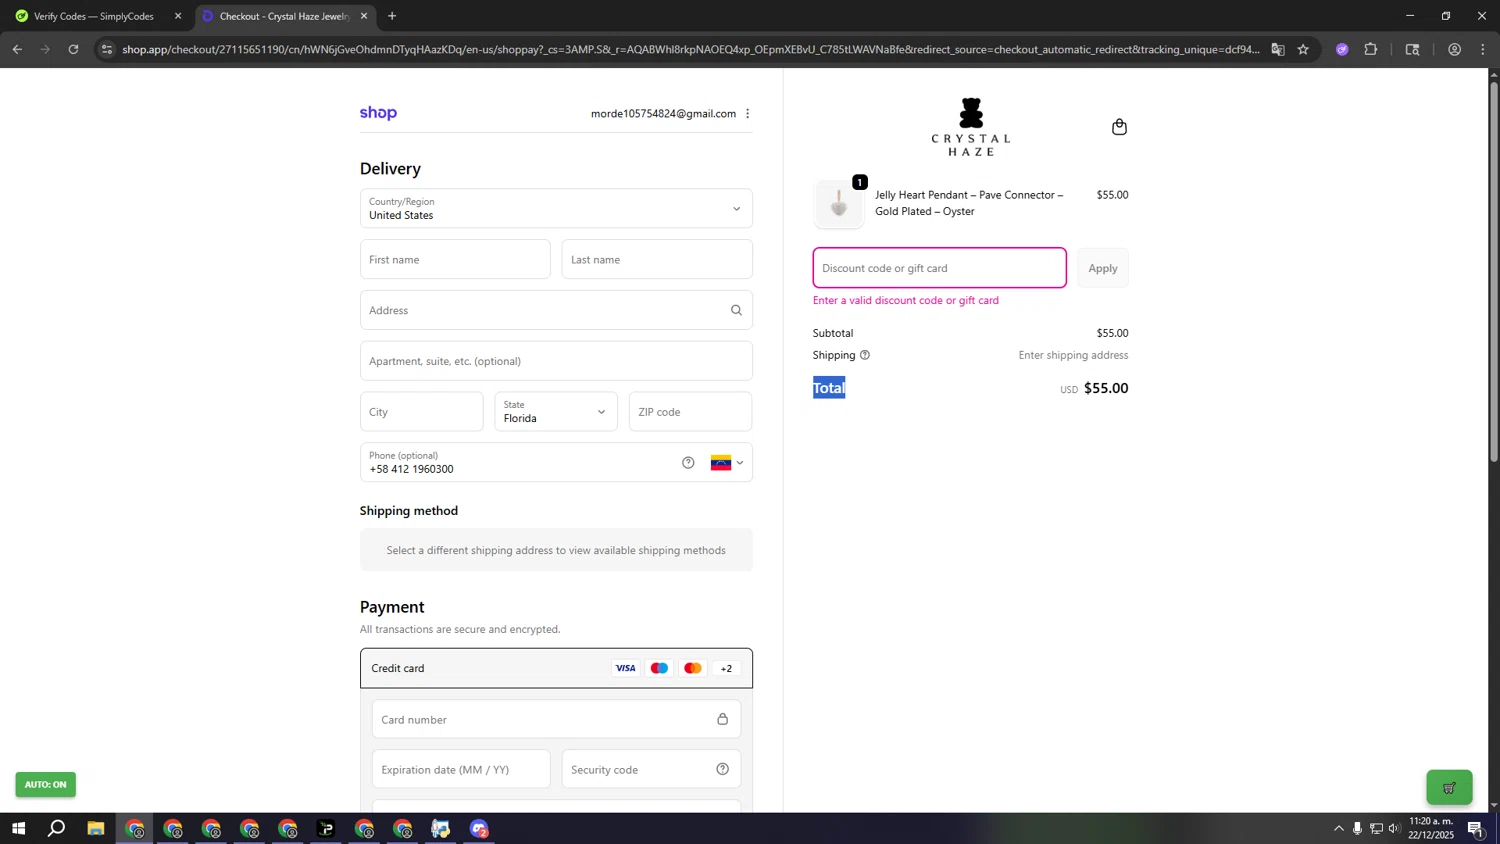Show hidden system tray icons
Image resolution: width=1500 pixels, height=844 pixels.
(1338, 828)
